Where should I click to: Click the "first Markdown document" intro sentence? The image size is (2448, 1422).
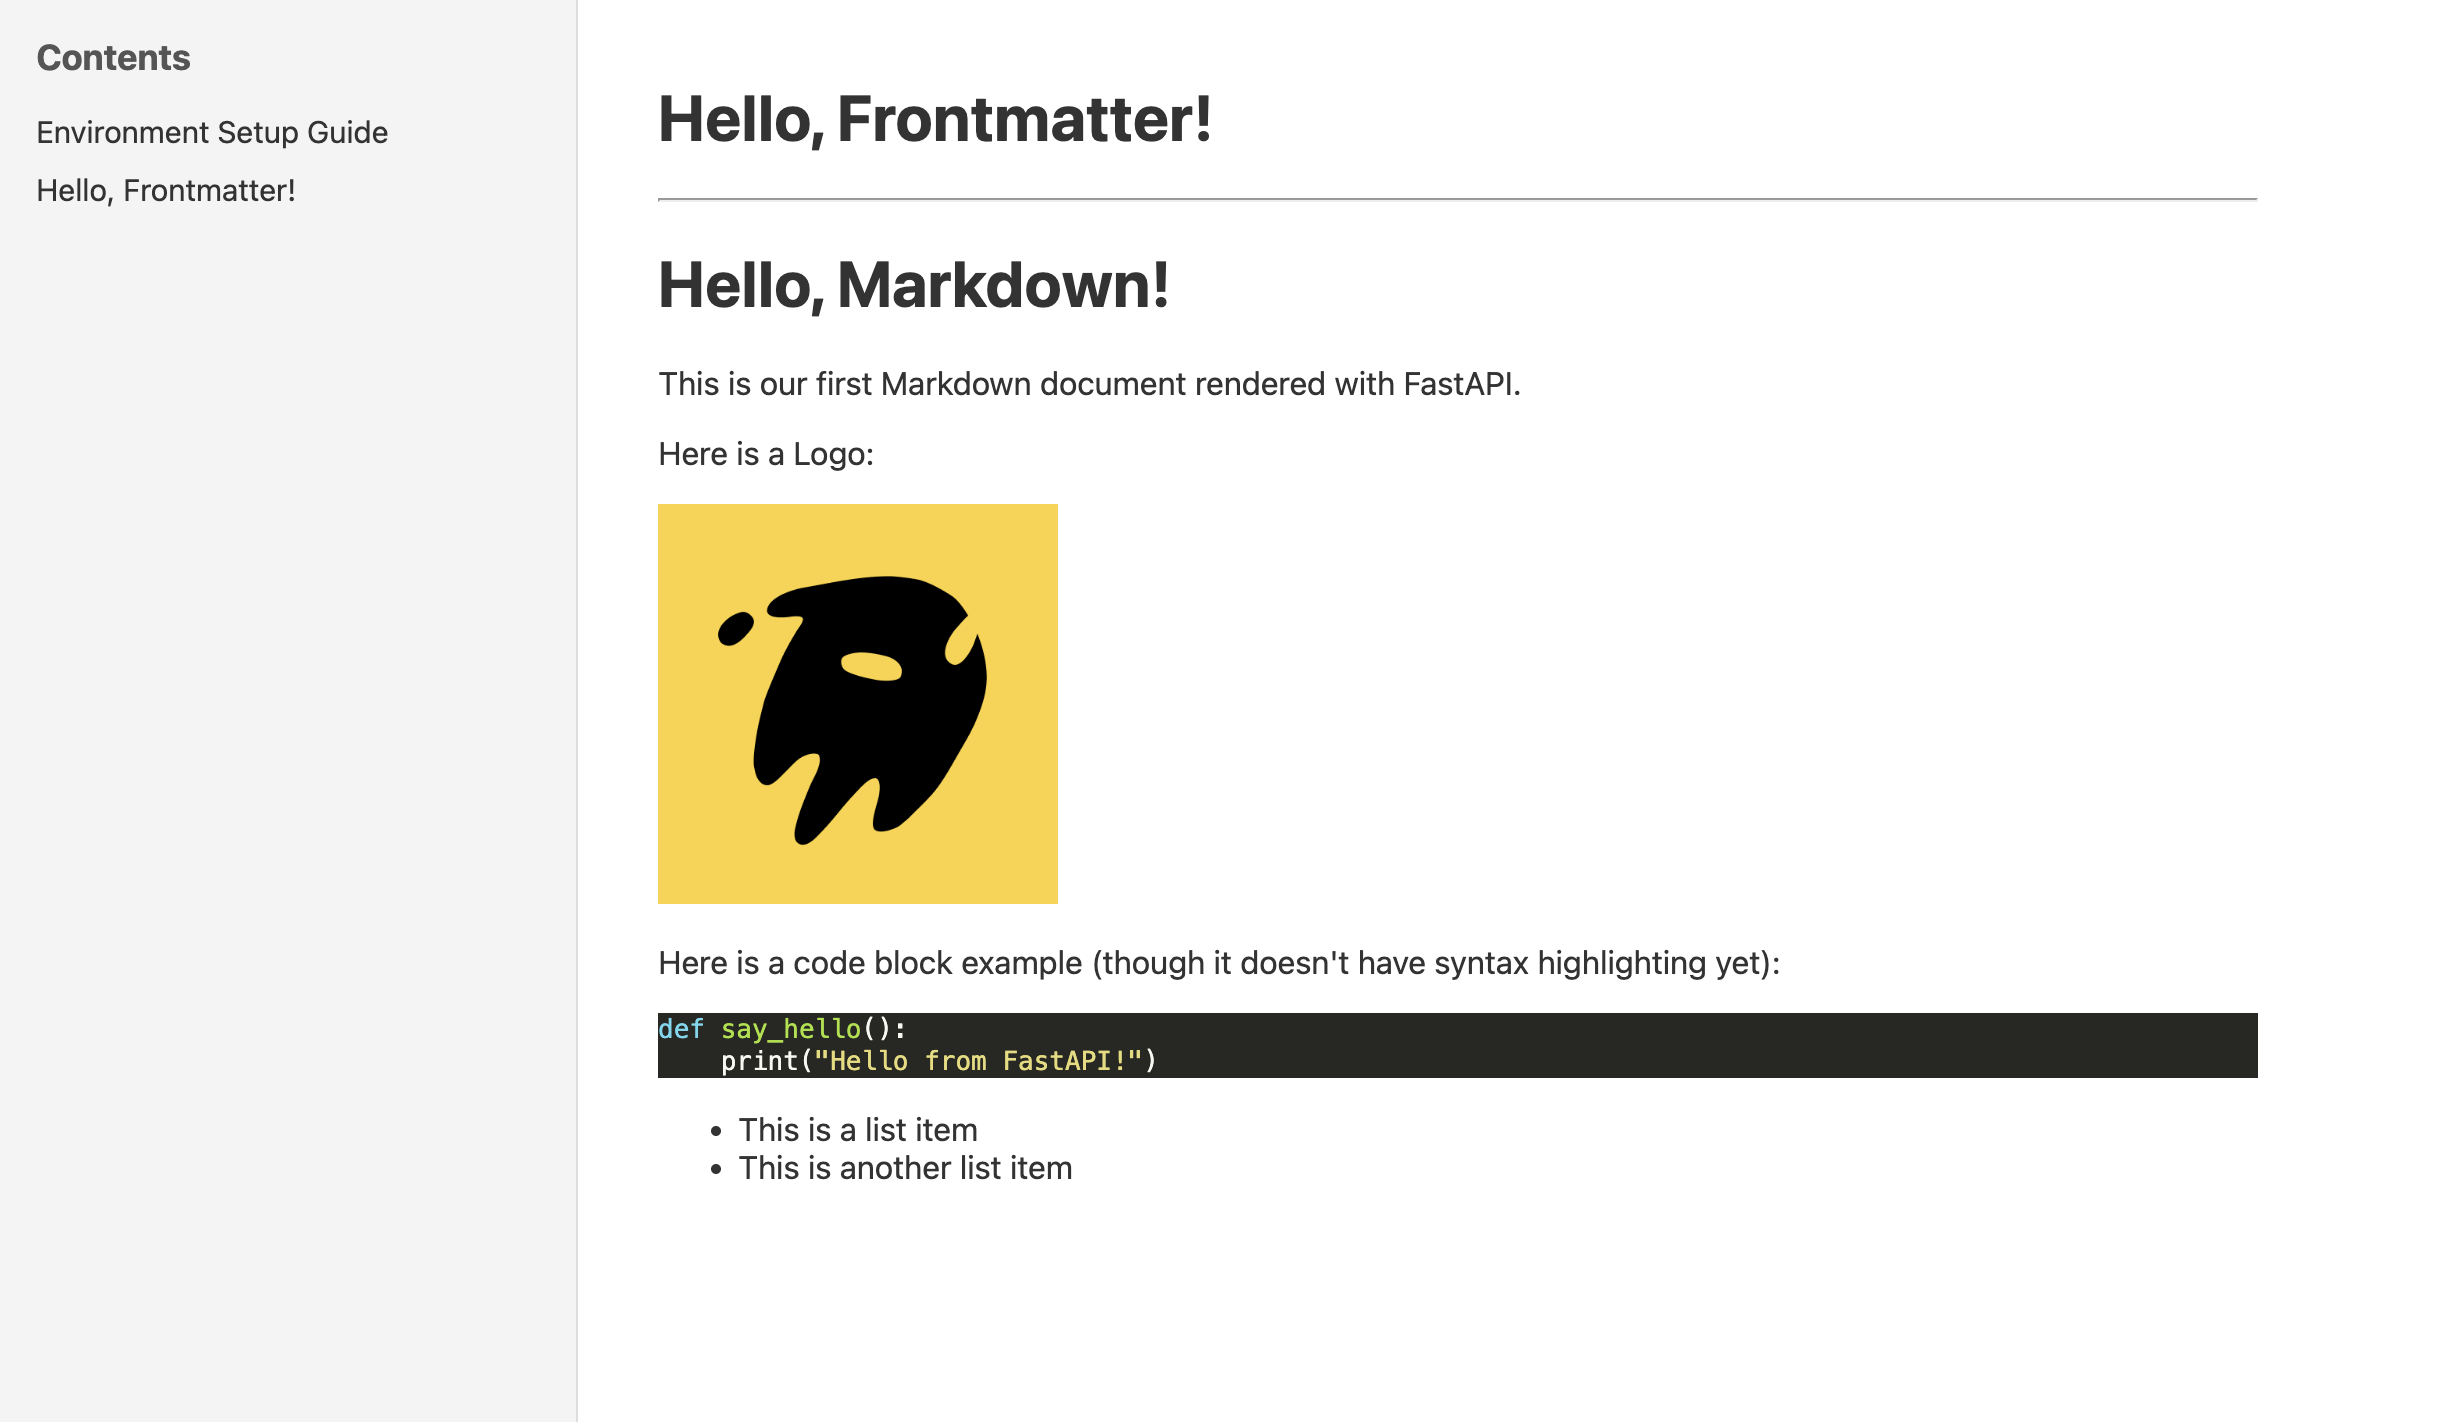(x=1000, y=384)
